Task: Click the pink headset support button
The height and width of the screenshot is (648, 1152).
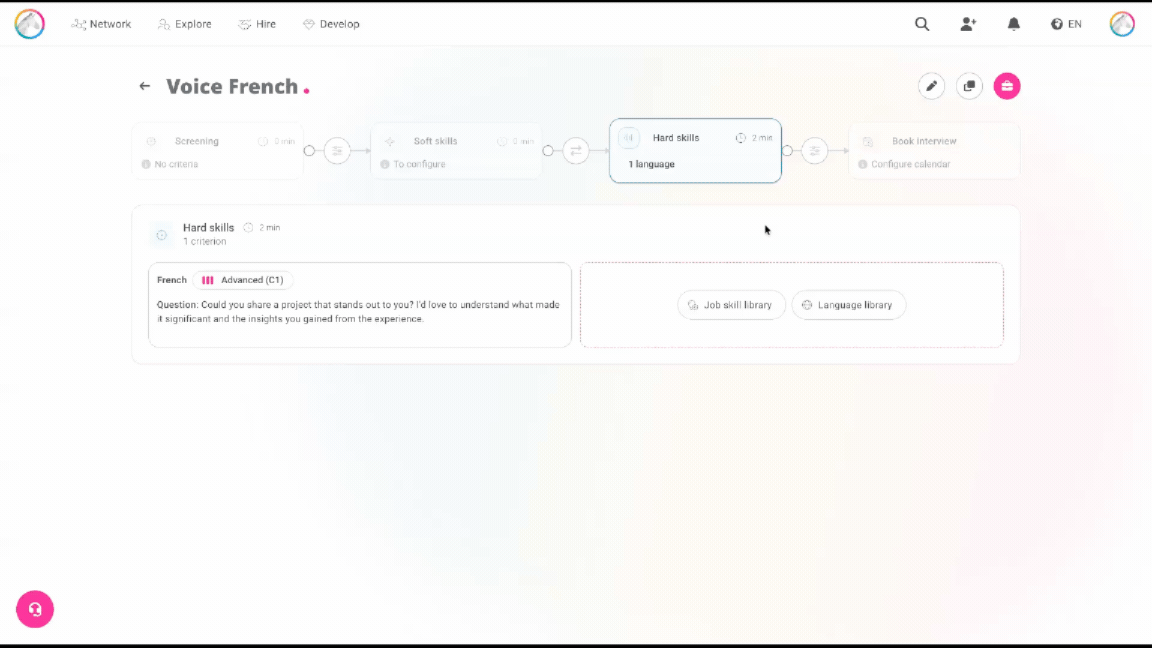Action: tap(35, 609)
